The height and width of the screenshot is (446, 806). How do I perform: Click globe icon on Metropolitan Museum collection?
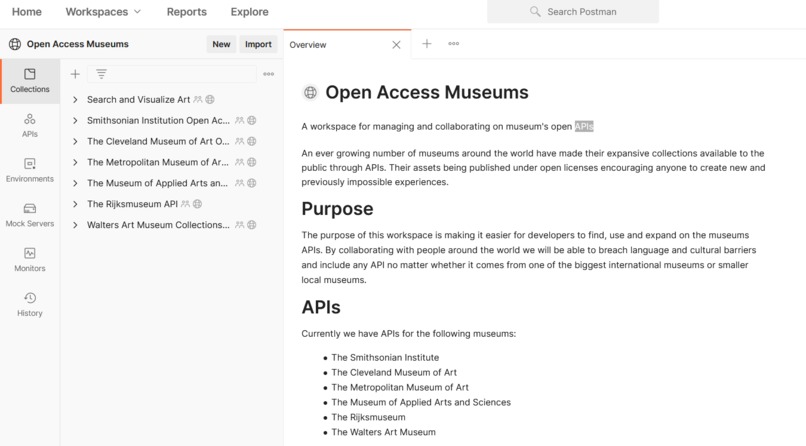click(251, 162)
